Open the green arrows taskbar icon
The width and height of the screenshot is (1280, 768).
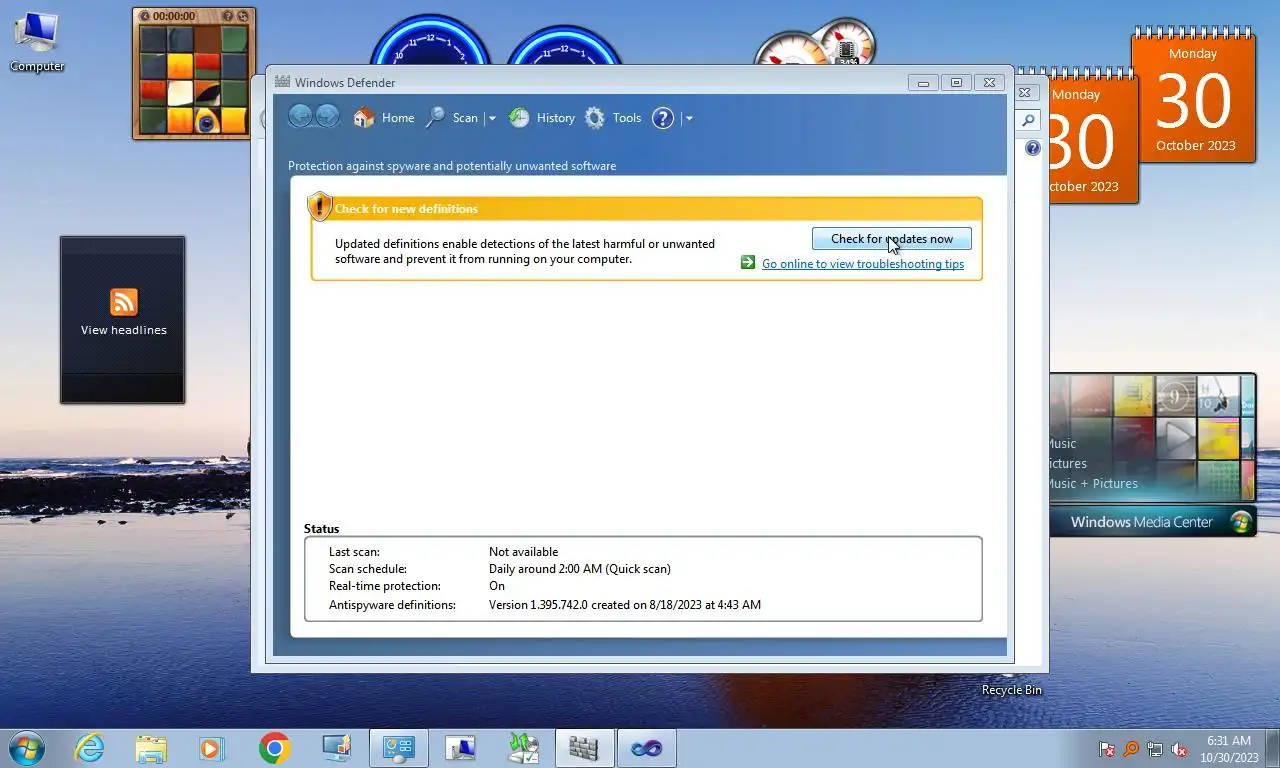point(522,747)
